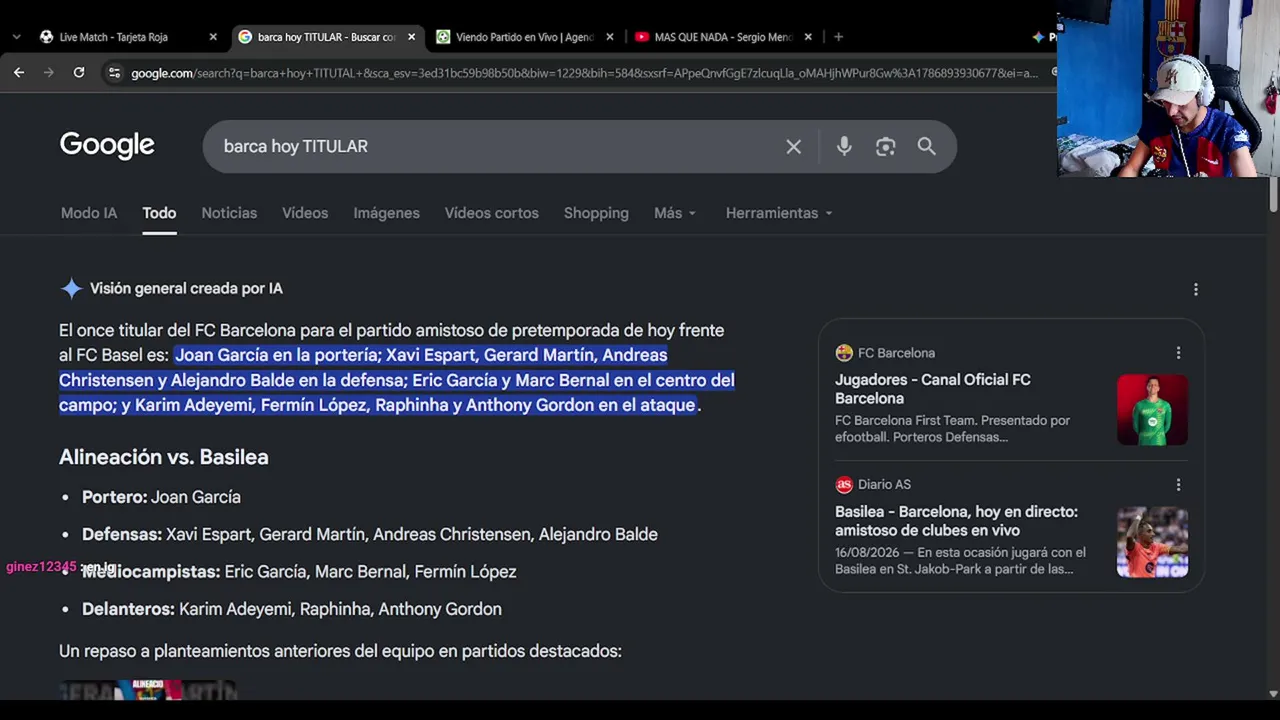Open AI overview options menu
This screenshot has height=720, width=1280.
click(1195, 290)
